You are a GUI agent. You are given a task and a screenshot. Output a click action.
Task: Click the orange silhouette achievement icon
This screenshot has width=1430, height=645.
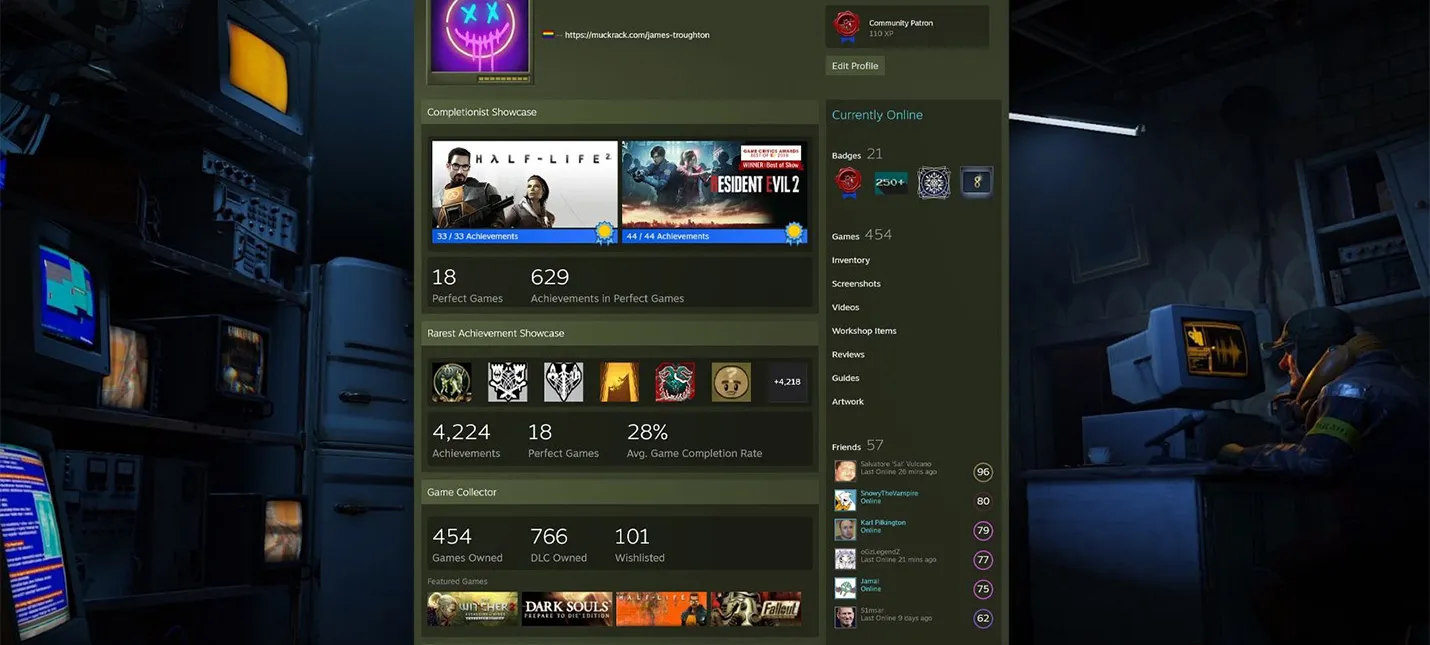pyautogui.click(x=619, y=382)
